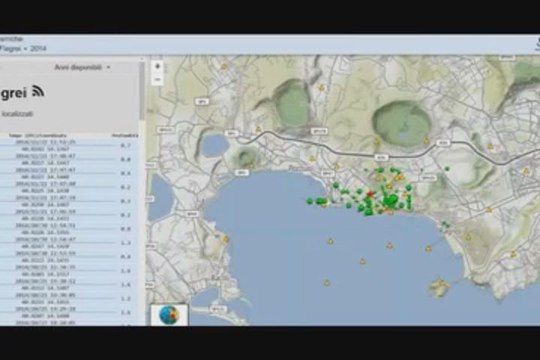Click the Flegrei 2014 header title
Screen dimensions: 540x360
pos(23,48)
